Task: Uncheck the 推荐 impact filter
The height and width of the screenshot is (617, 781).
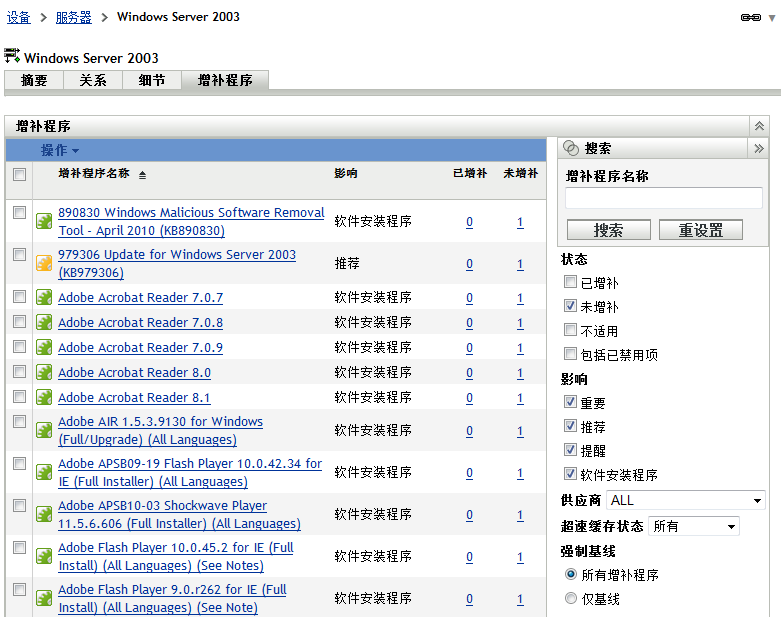Action: 570,425
